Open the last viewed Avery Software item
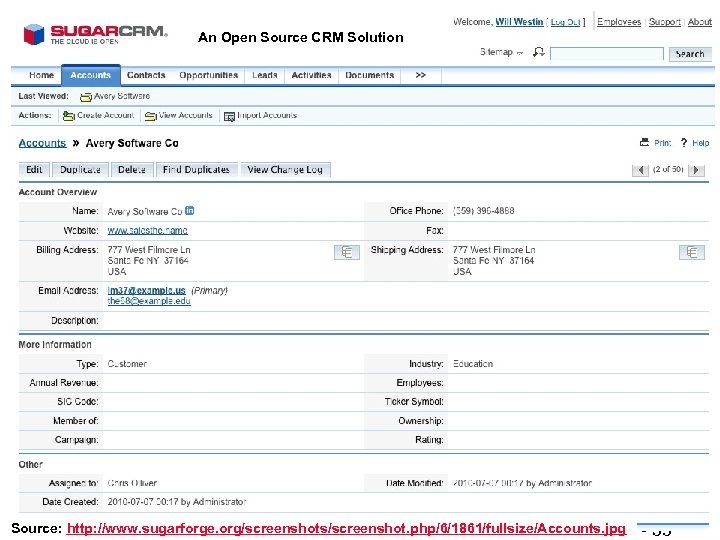This screenshot has height=540, width=720. point(115,96)
